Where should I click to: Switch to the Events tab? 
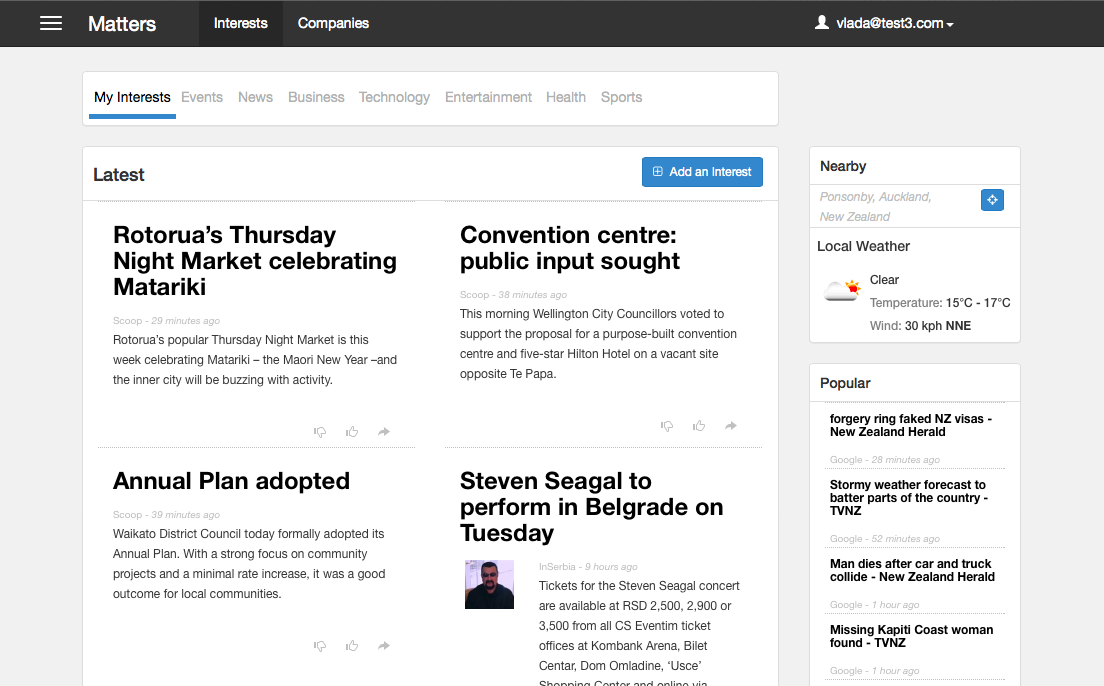coord(202,97)
